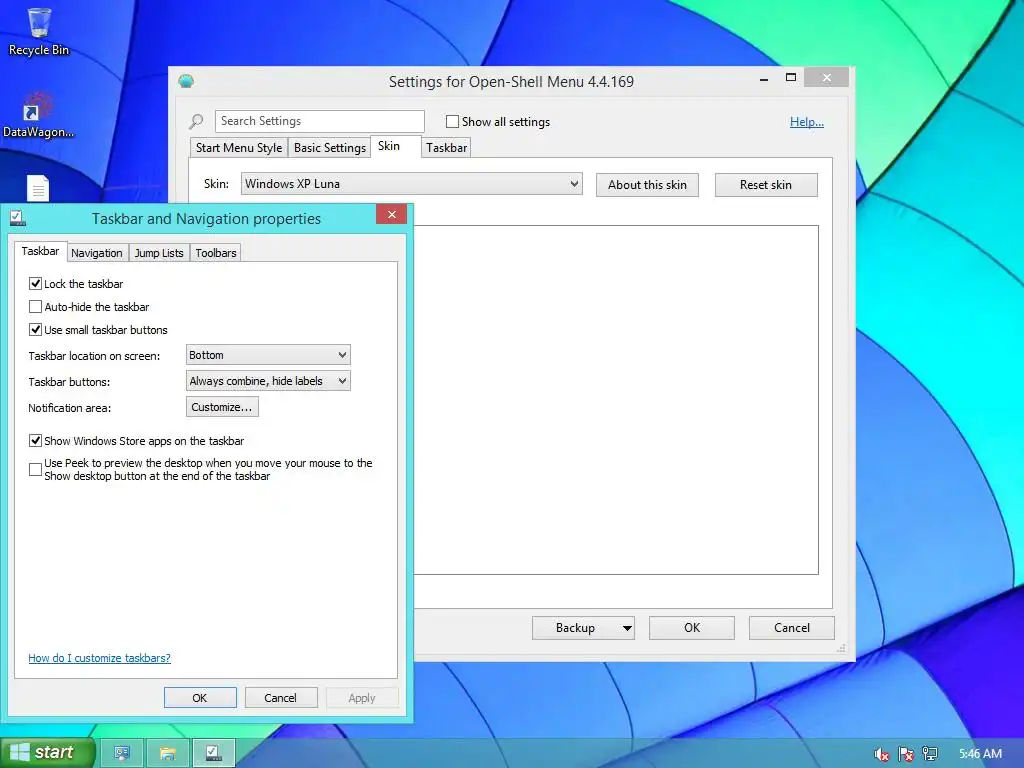The image size is (1024, 768).
Task: Click the magnifier icon beside Search Settings
Action: [x=196, y=121]
